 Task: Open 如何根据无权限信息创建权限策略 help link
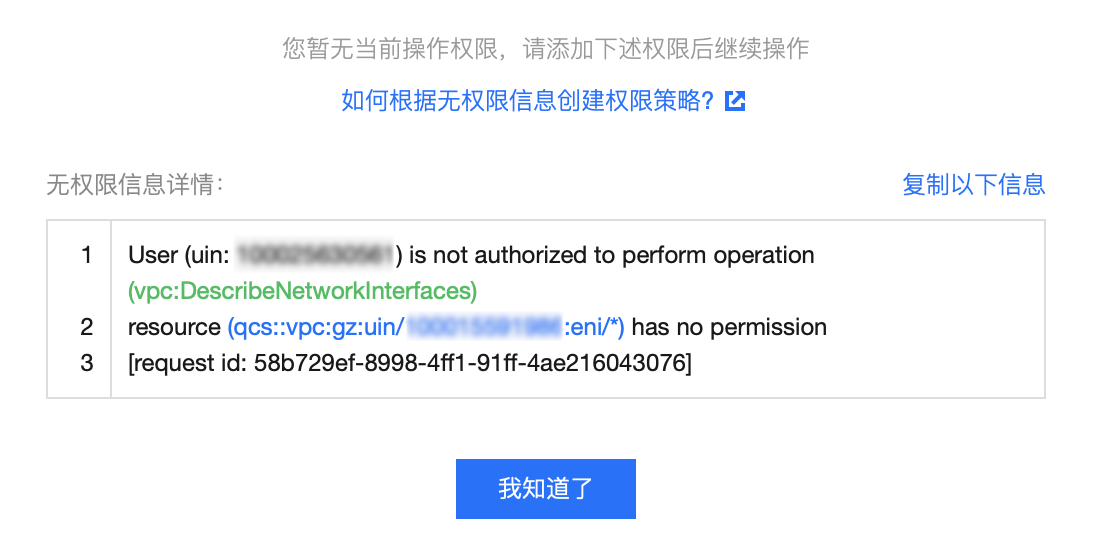pos(528,101)
